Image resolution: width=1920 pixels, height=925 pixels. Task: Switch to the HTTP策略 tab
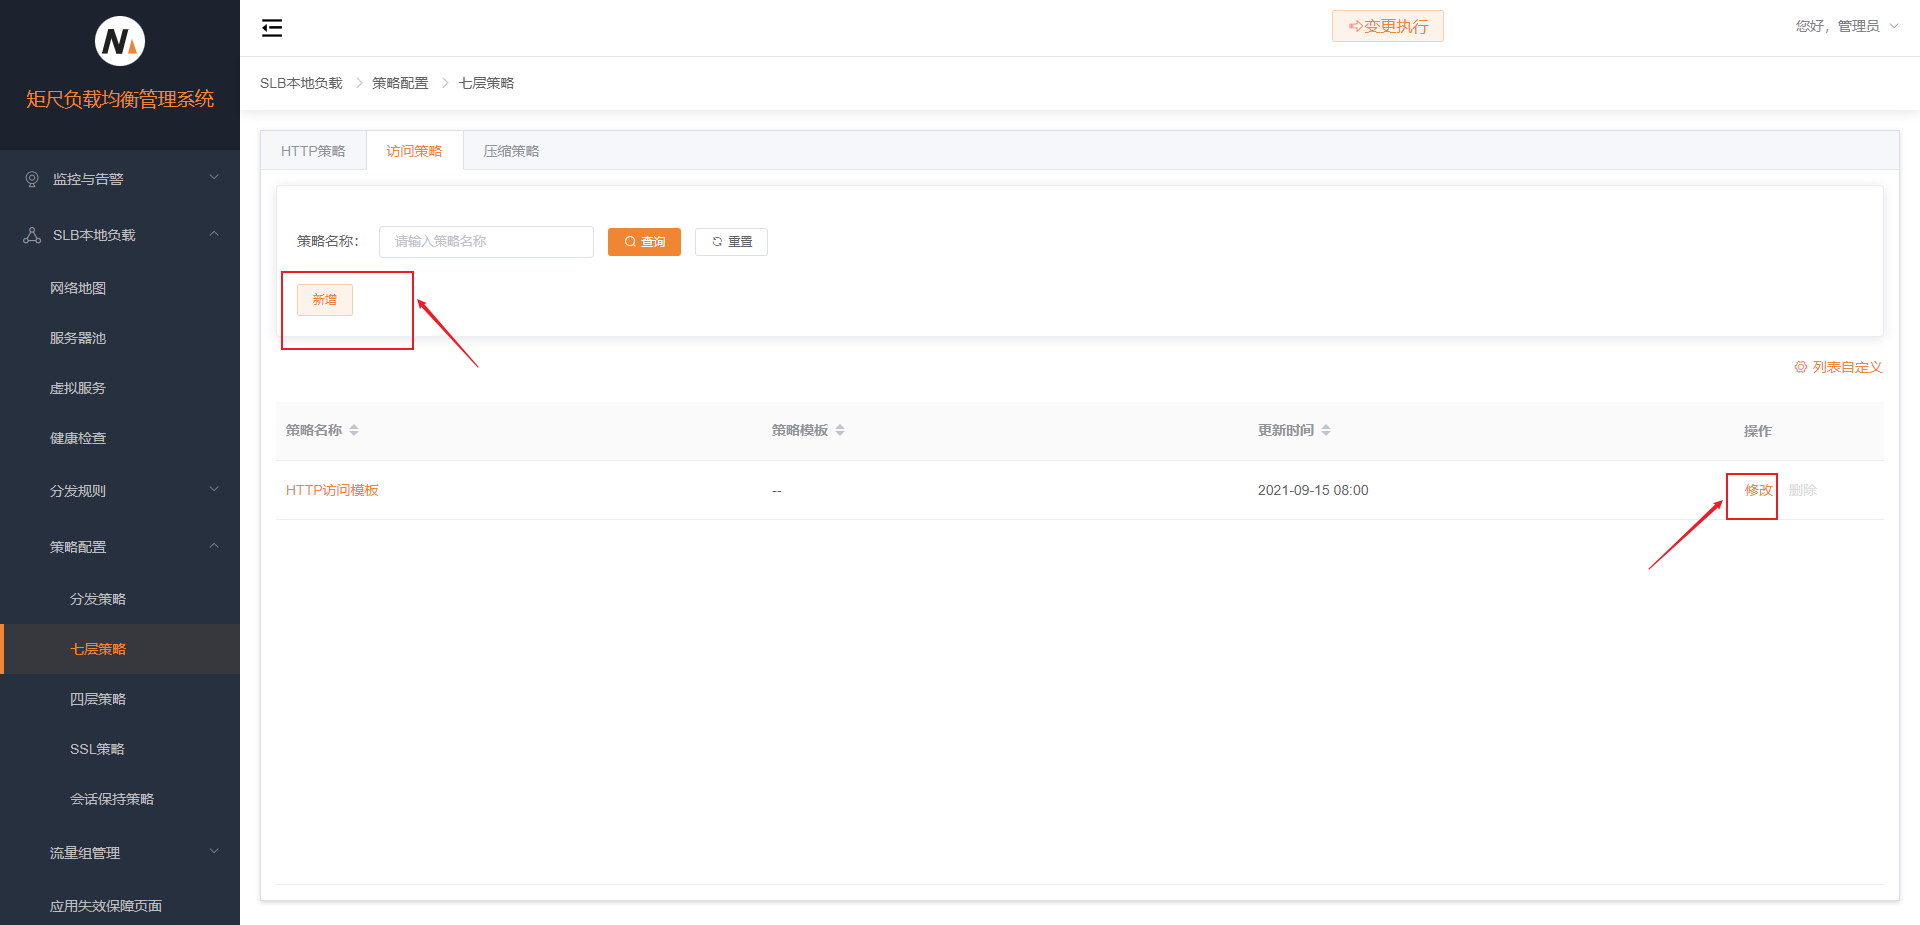click(x=313, y=151)
